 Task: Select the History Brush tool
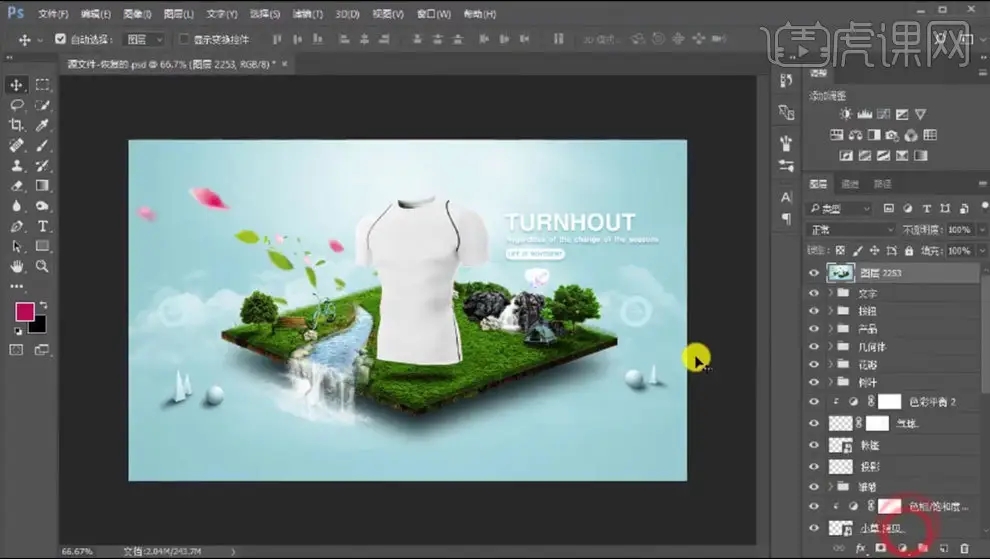(x=42, y=165)
